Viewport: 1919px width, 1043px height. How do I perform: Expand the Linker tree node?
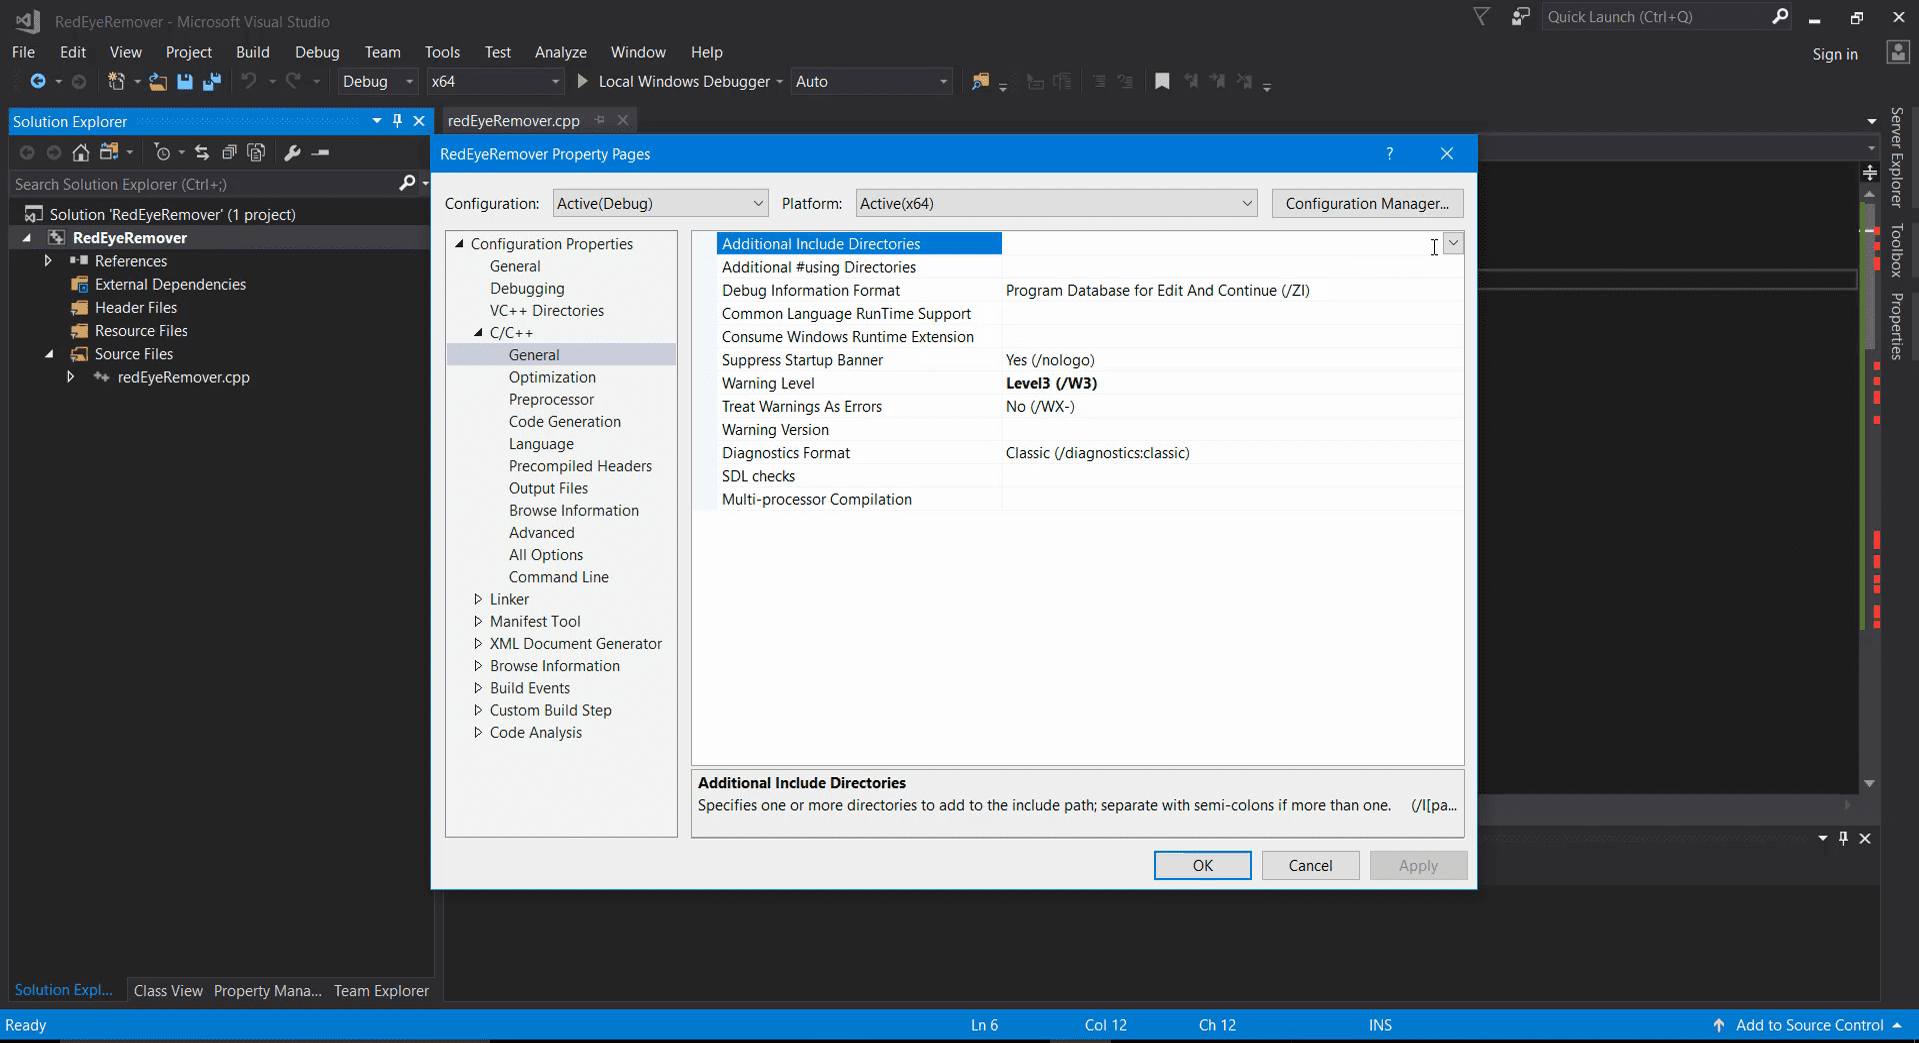coord(478,599)
